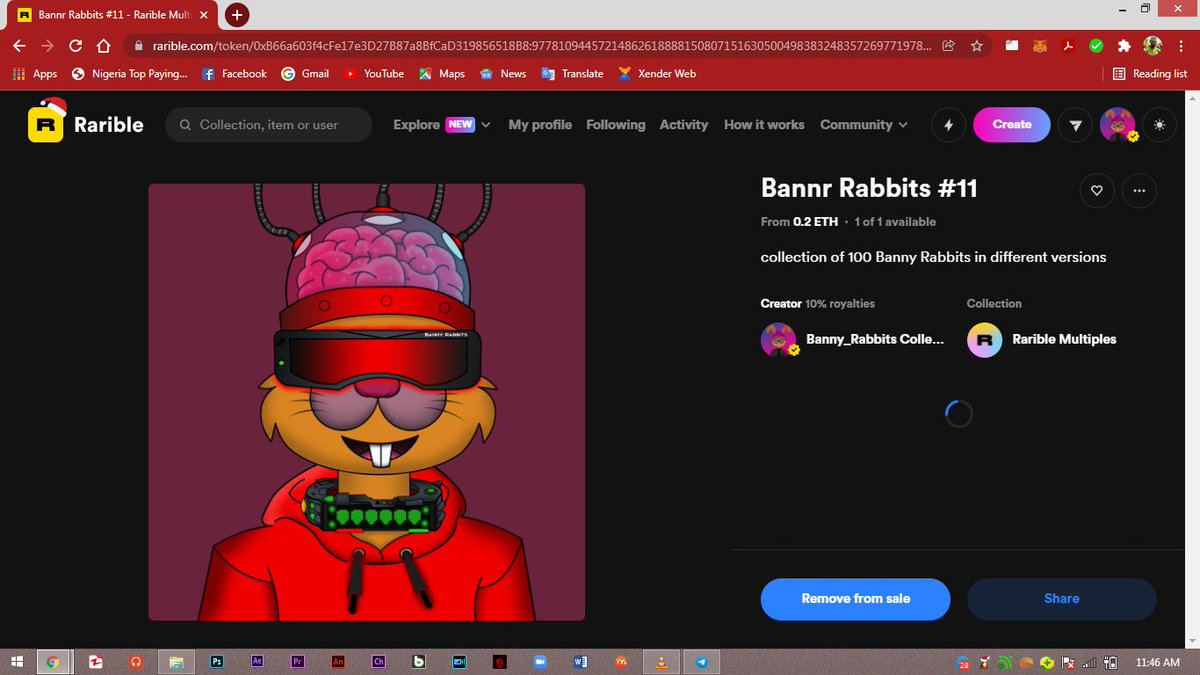Open the Apps bookmark
The height and width of the screenshot is (675, 1200).
click(35, 74)
